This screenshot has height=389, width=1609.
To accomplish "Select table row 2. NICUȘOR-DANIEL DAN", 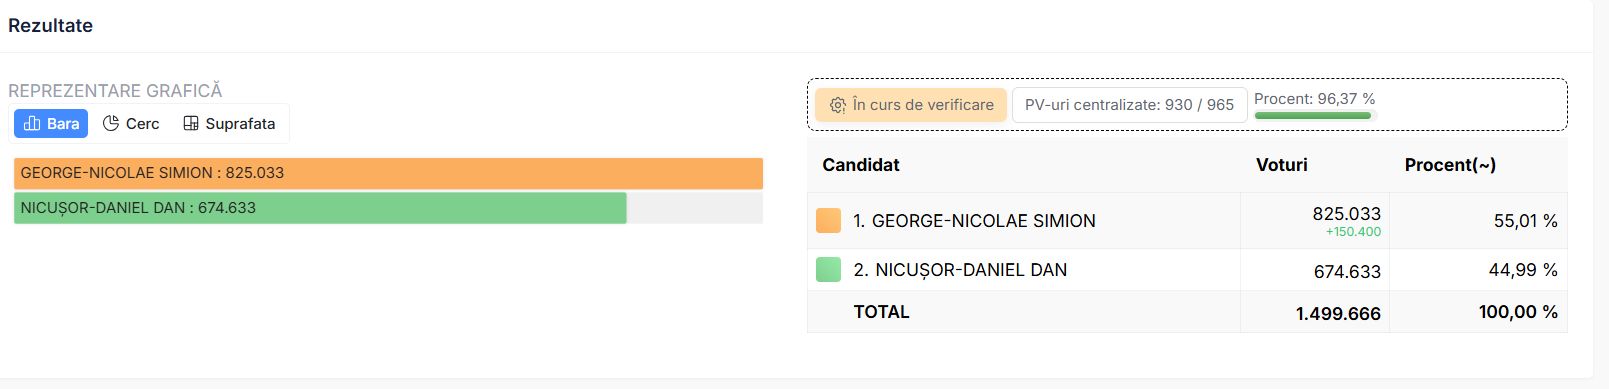I will (x=1187, y=270).
